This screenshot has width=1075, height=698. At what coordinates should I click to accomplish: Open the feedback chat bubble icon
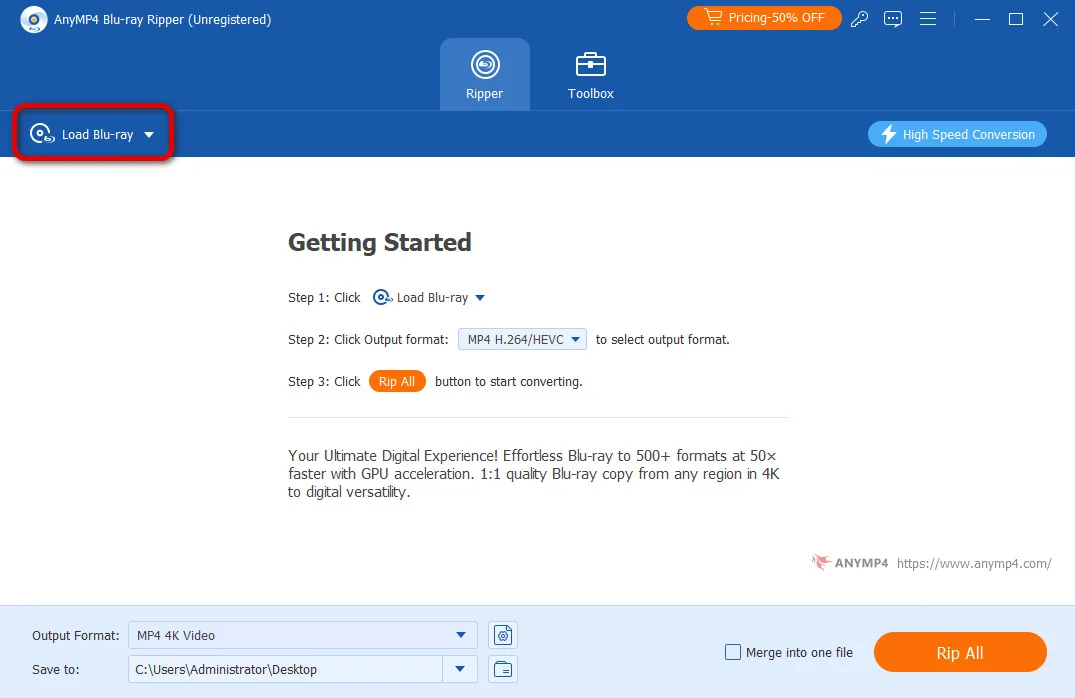(x=893, y=19)
